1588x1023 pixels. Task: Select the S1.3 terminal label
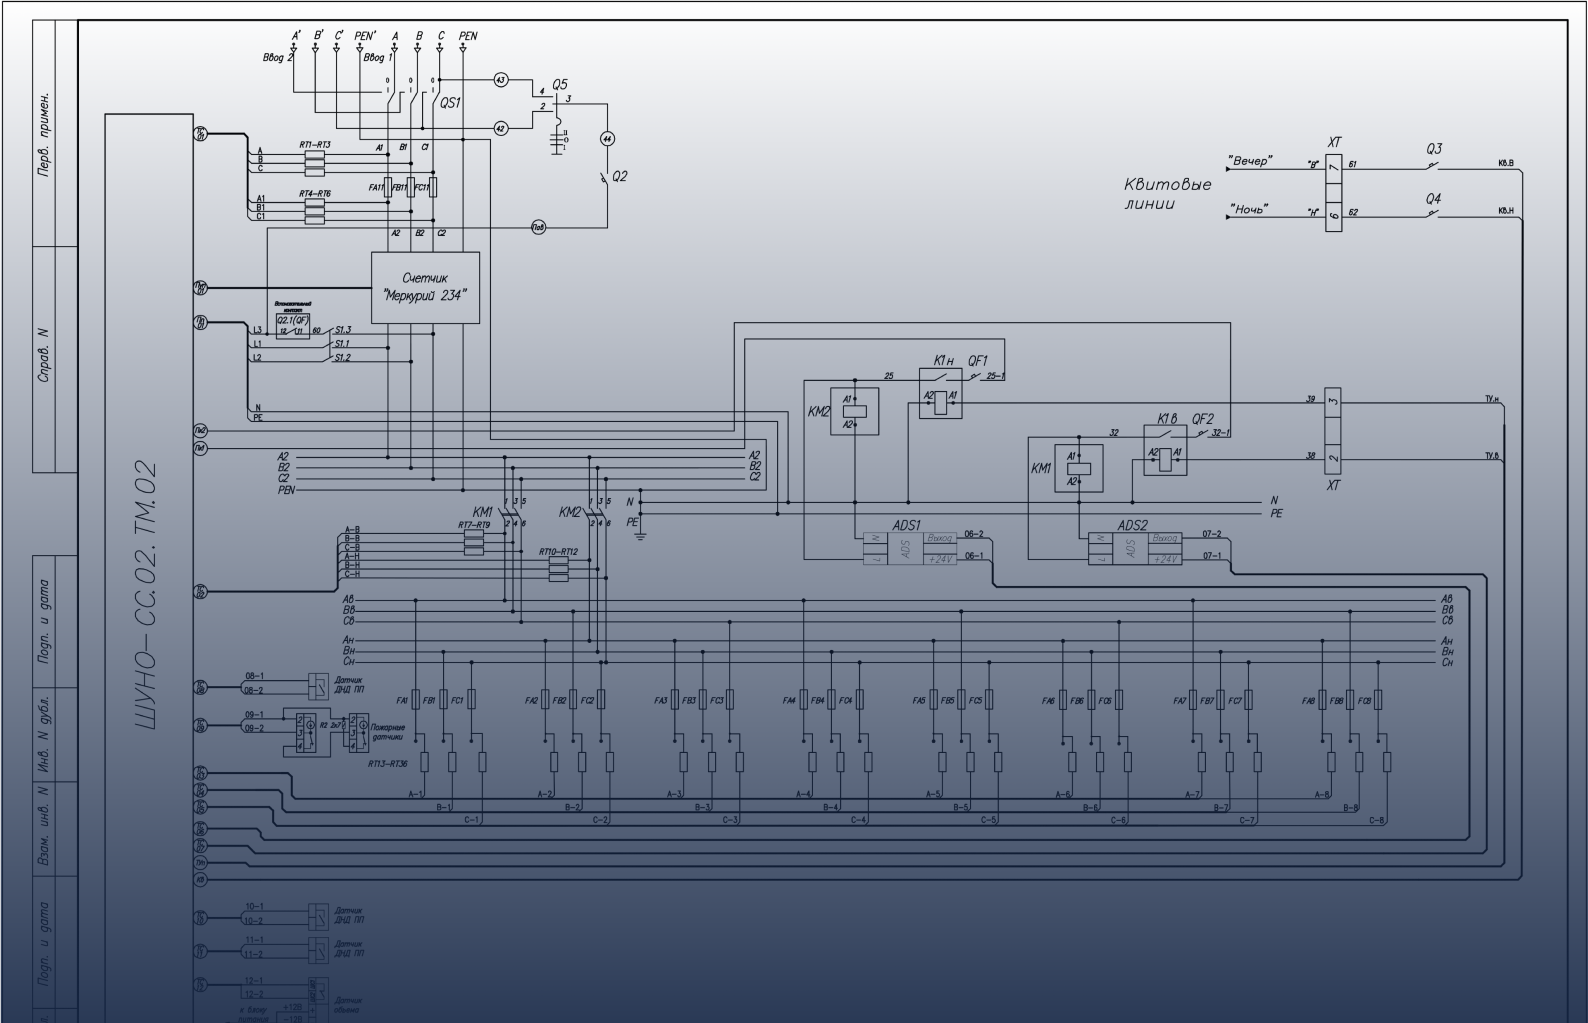coord(342,329)
